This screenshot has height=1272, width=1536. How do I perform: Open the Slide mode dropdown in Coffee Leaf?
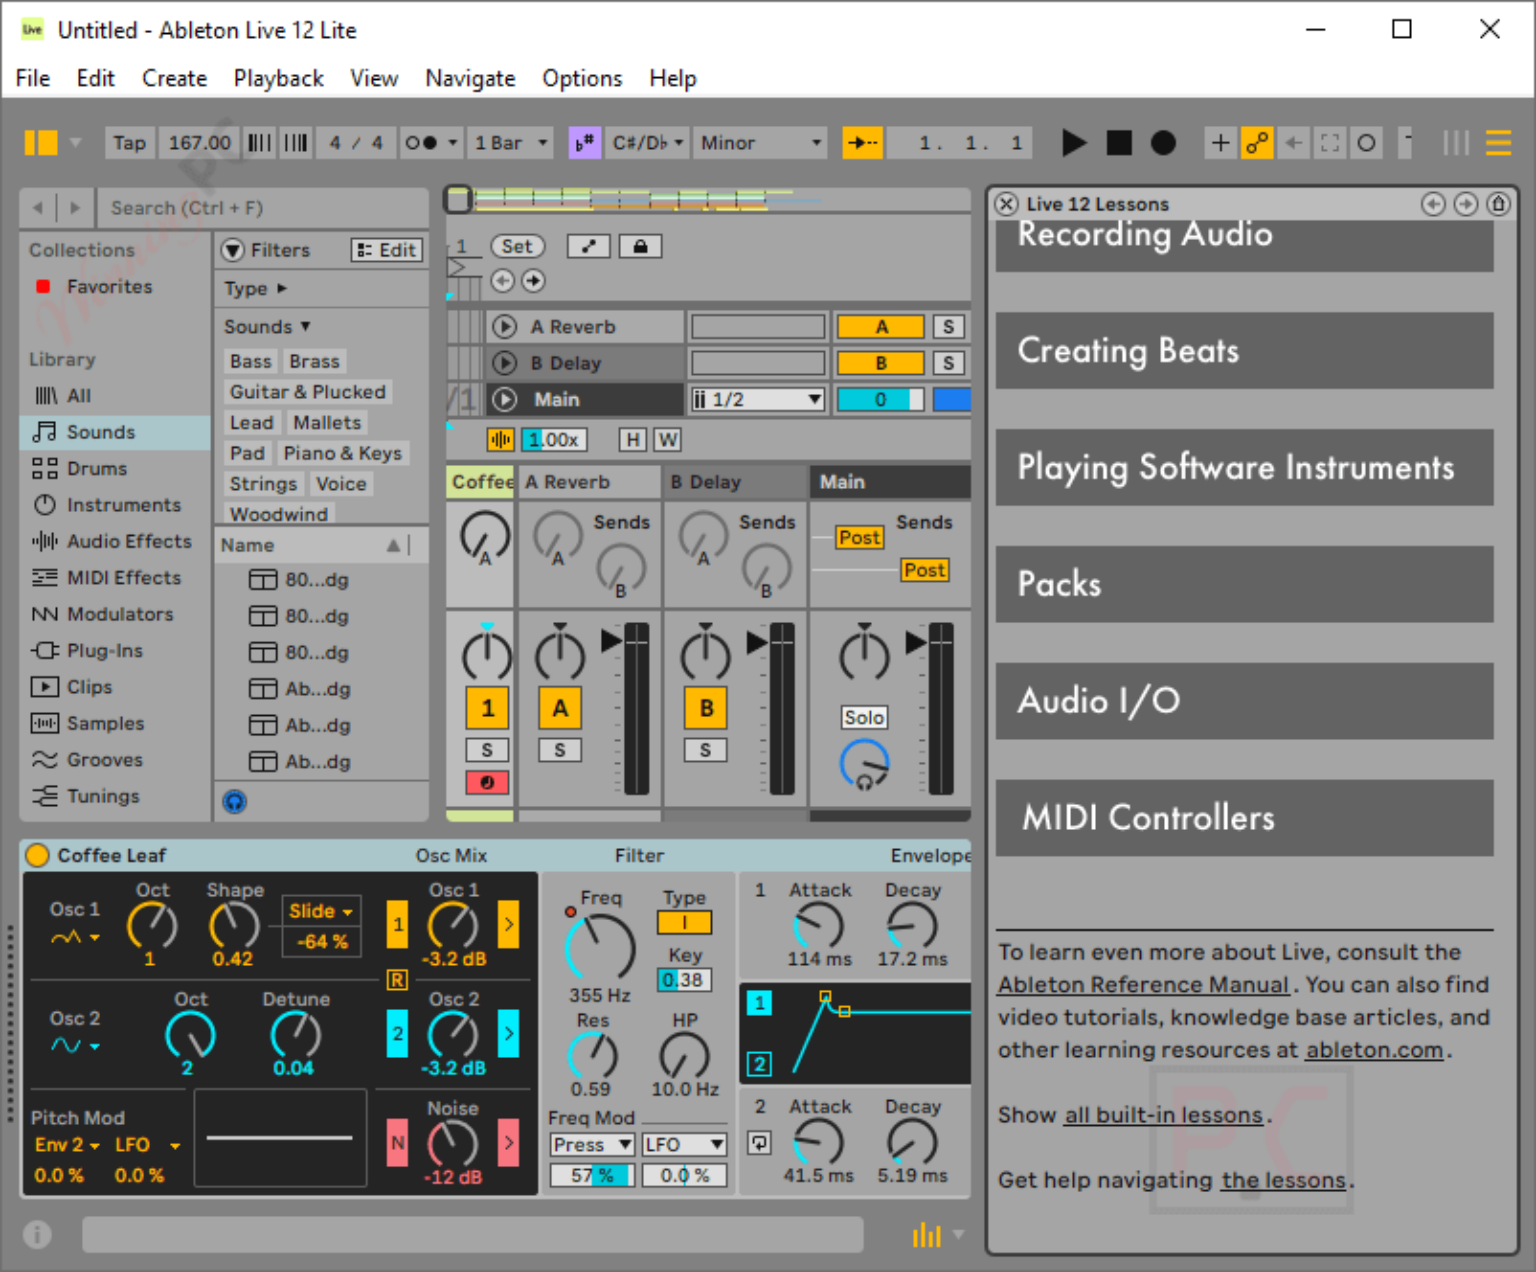point(319,911)
